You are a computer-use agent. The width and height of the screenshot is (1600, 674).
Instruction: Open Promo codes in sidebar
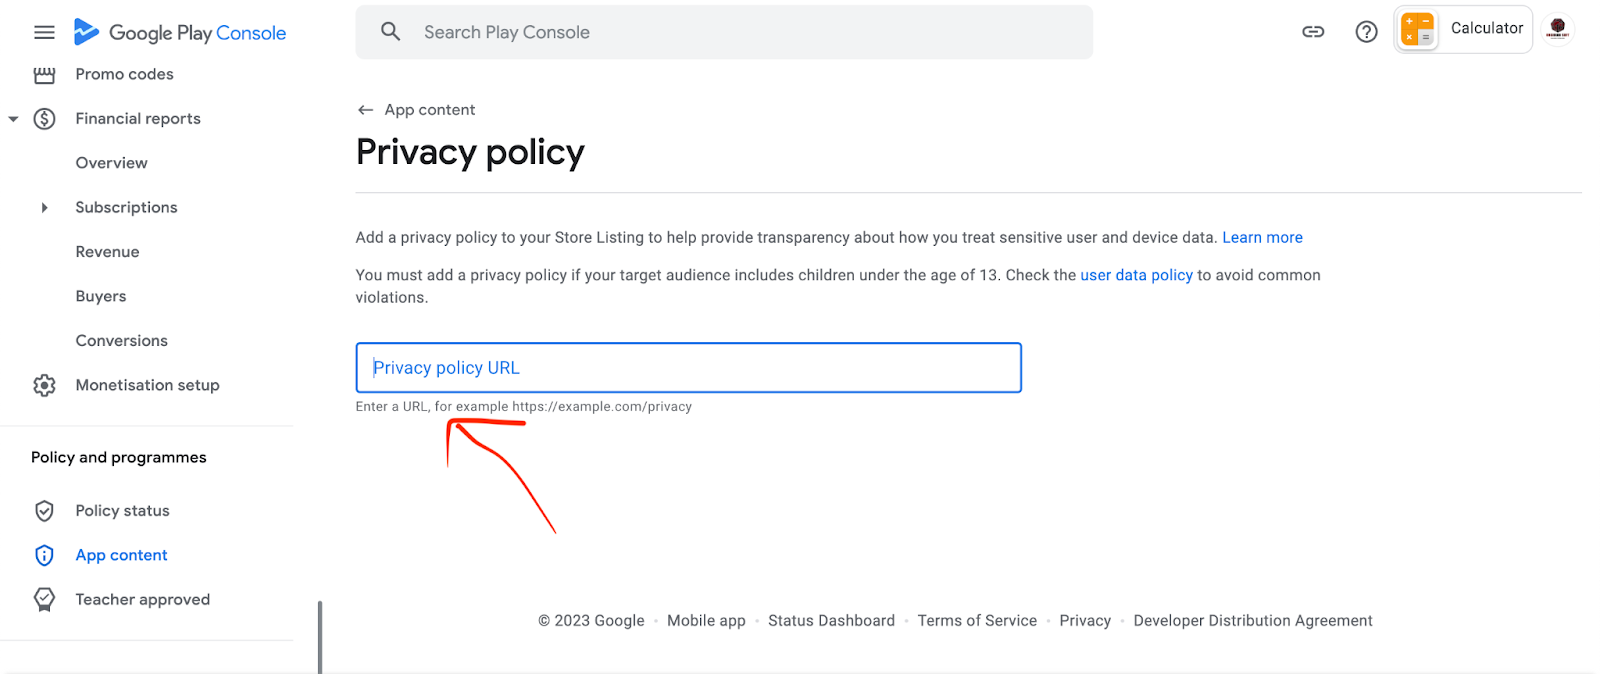[x=124, y=74]
